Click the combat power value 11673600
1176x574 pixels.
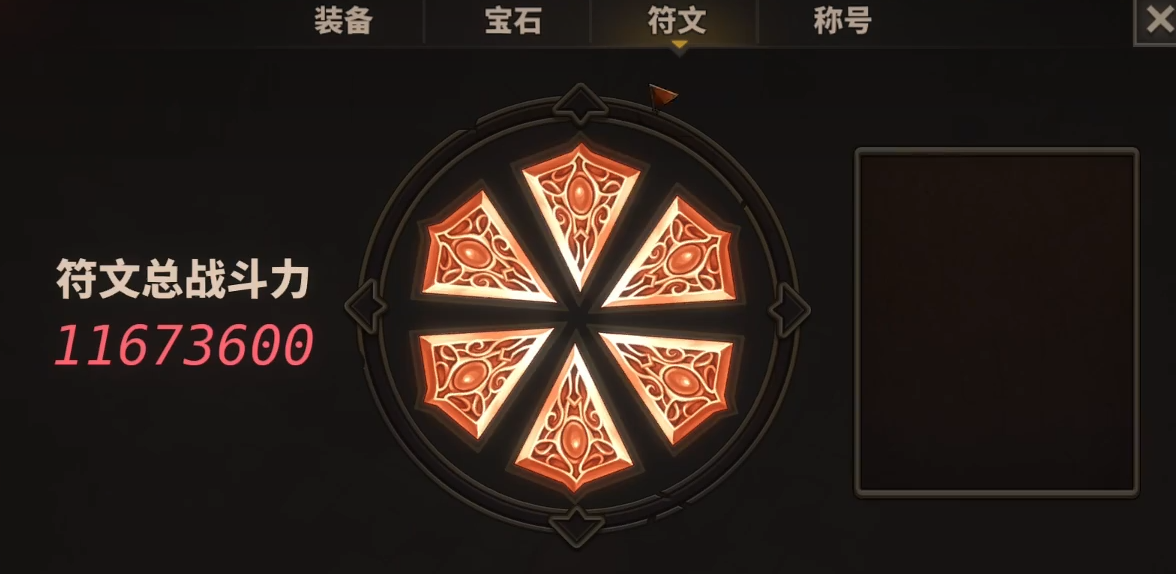pos(183,346)
